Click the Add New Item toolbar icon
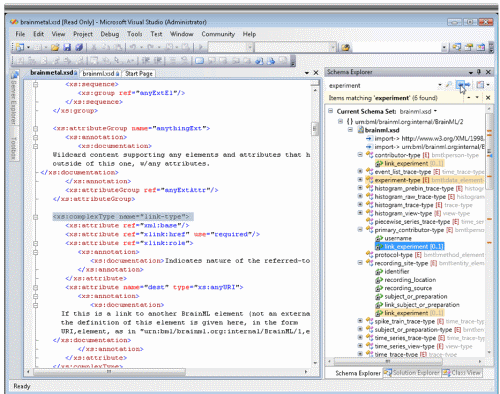Screen dimensions: 500x394 click(37, 47)
